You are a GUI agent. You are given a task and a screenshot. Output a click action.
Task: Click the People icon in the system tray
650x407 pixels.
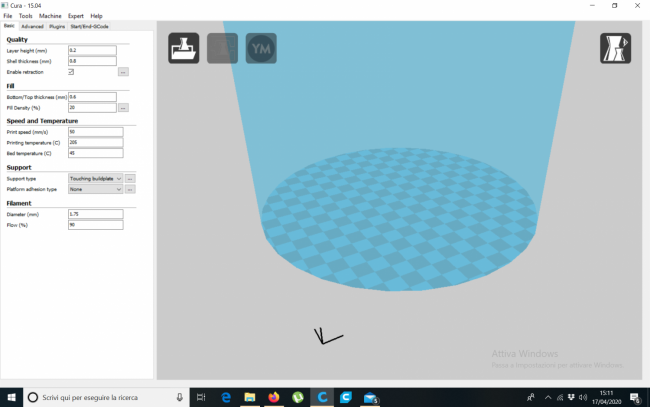(x=531, y=397)
